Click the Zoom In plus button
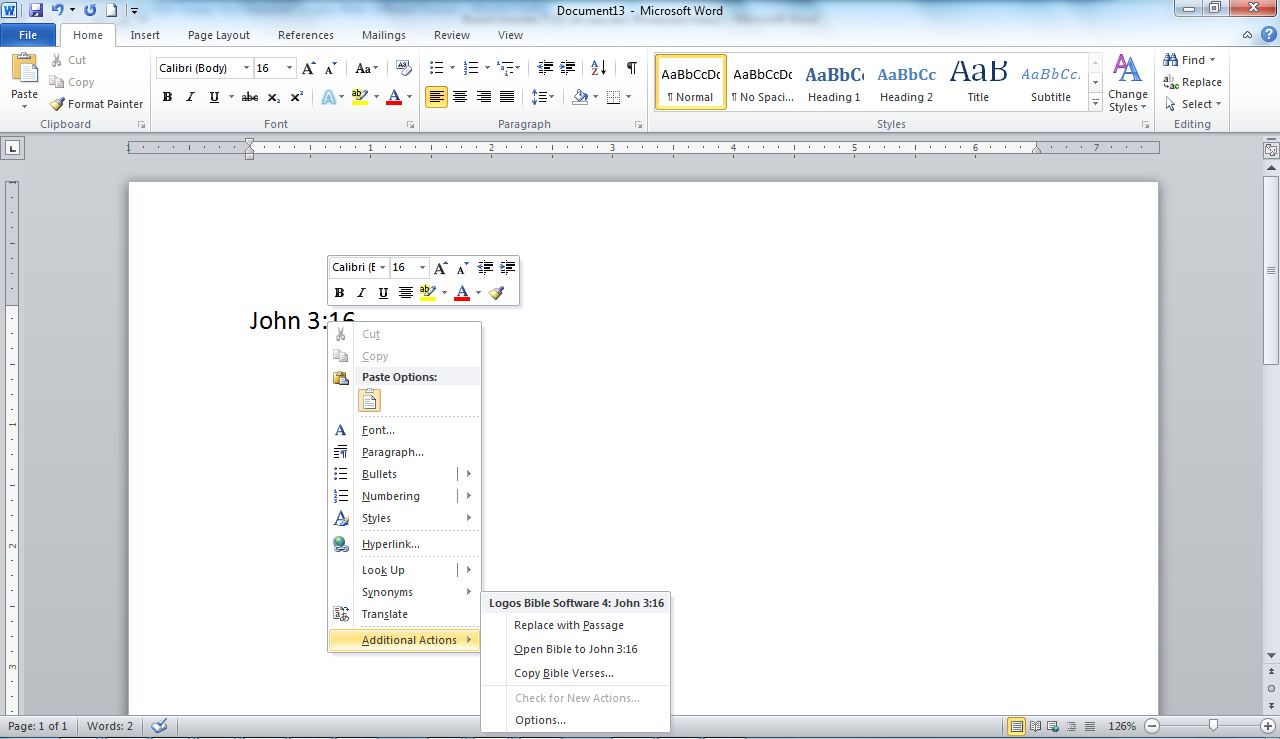The height and width of the screenshot is (739, 1280). [x=1269, y=726]
